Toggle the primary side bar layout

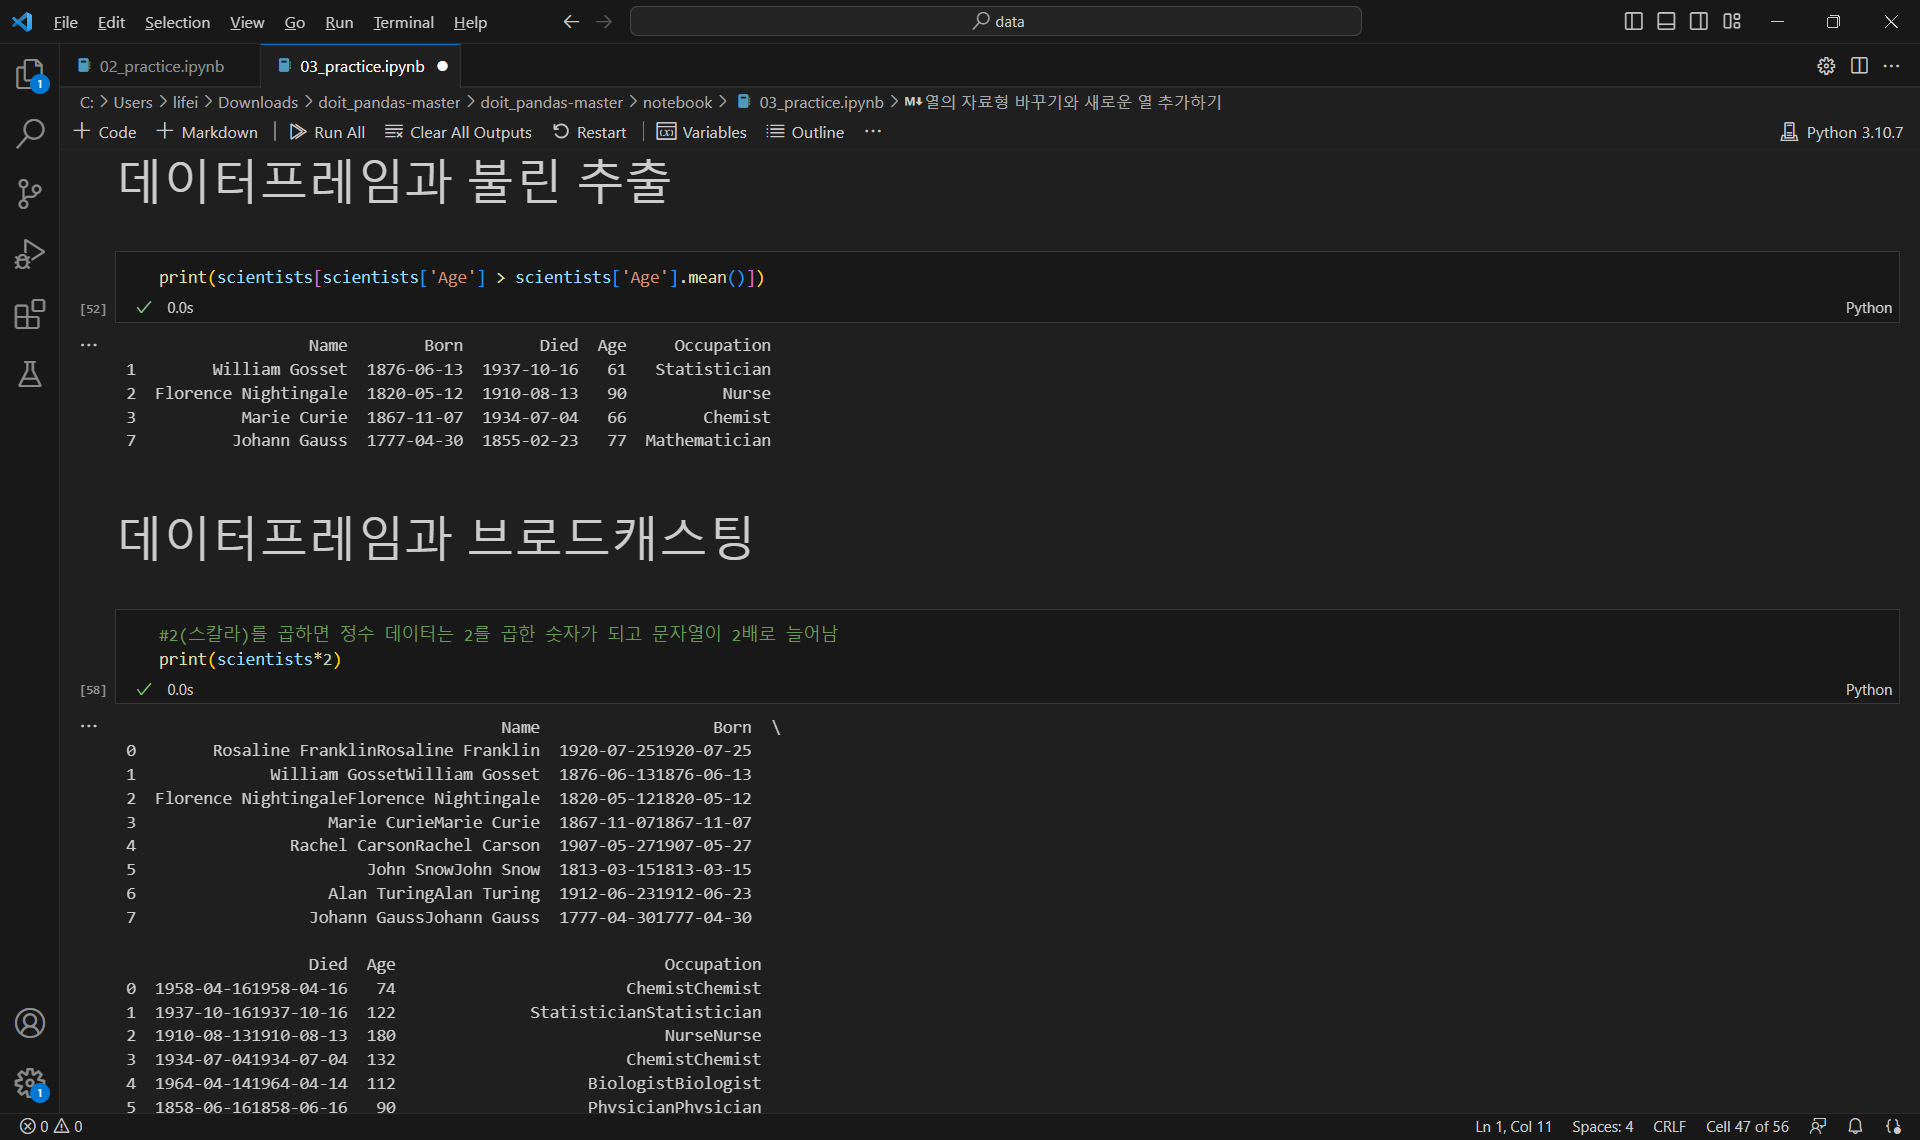click(x=1633, y=21)
